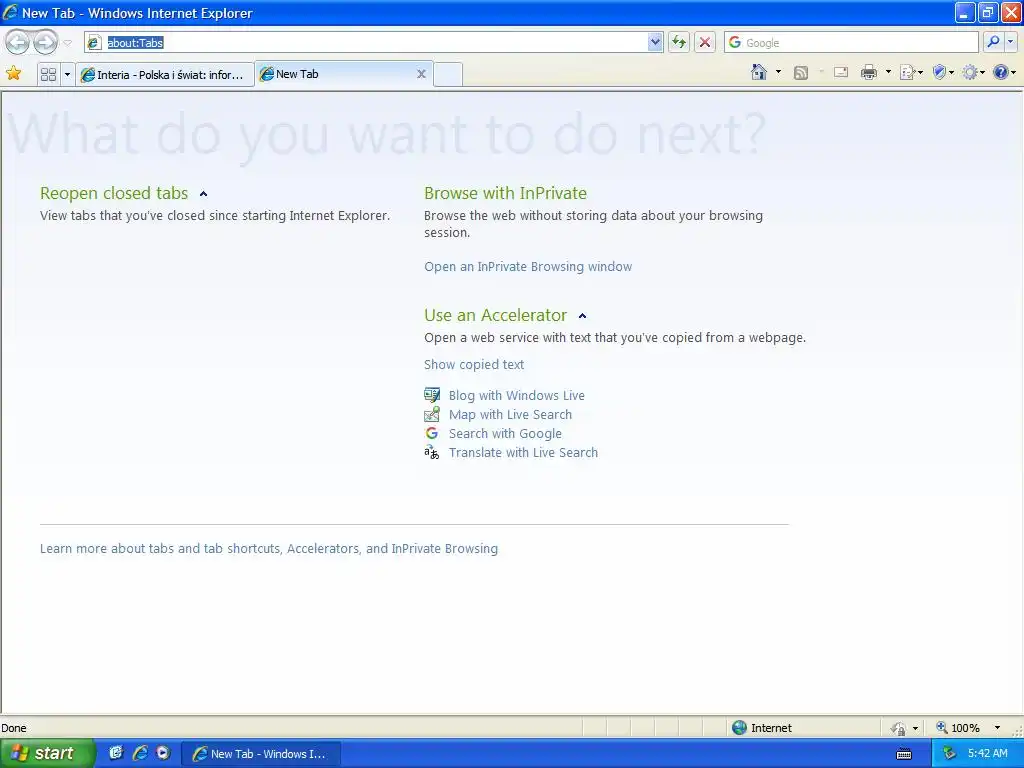The image size is (1024, 768).
Task: Click the Translate with Live Search link
Action: 523,453
